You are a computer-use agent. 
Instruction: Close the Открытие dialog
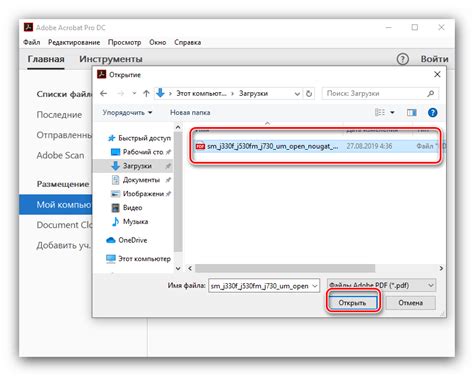click(x=437, y=74)
